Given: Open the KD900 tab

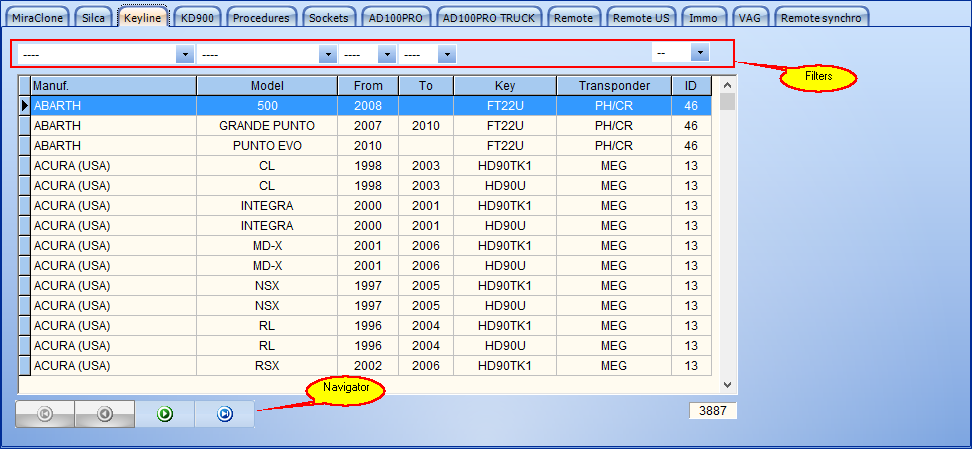Looking at the screenshot, I should 197,18.
